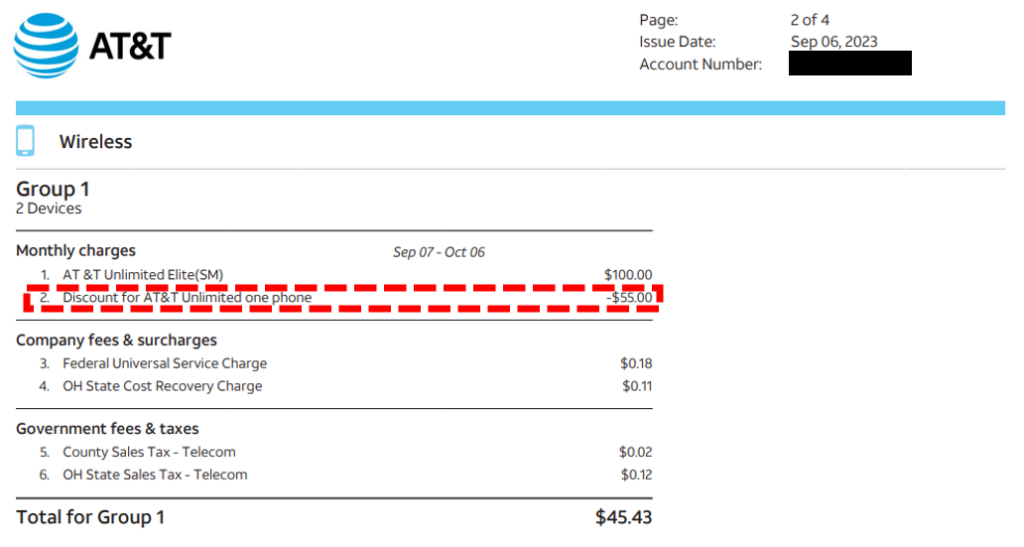Click the AT&T globe logo
Screen dimensions: 1024x547
(46, 45)
